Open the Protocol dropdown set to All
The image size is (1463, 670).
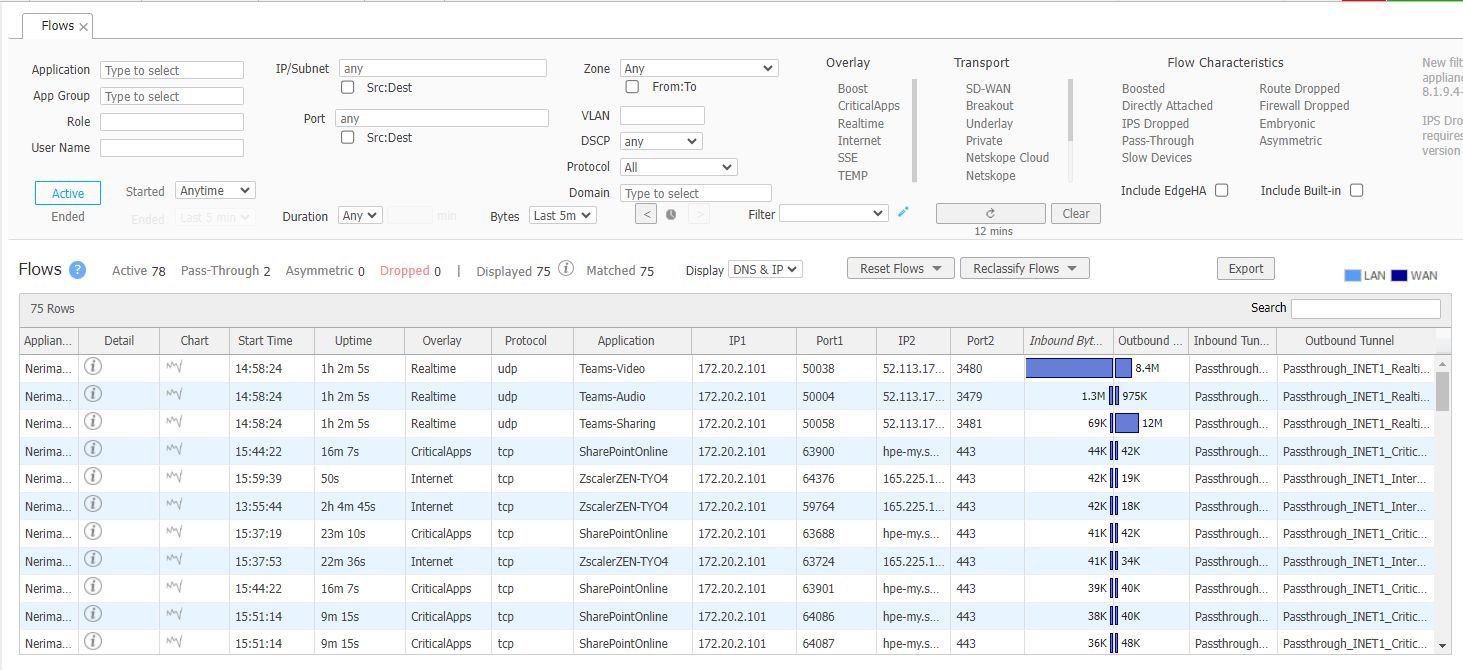[x=678, y=167]
